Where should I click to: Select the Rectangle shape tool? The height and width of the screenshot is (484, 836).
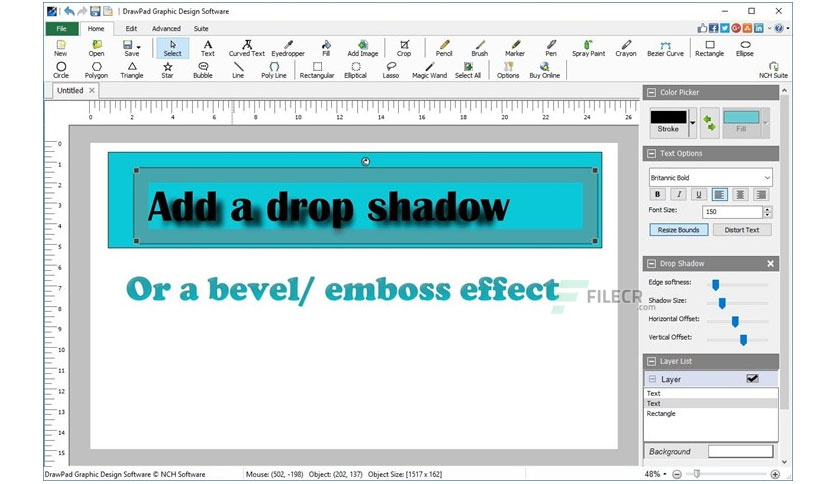[709, 48]
